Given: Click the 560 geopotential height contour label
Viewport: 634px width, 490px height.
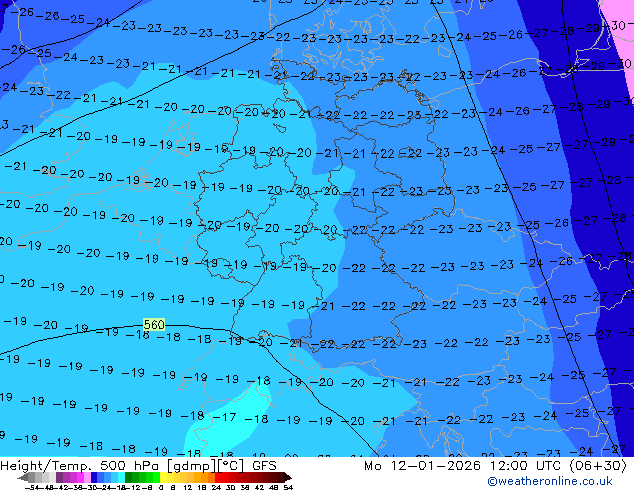Looking at the screenshot, I should click(154, 325).
